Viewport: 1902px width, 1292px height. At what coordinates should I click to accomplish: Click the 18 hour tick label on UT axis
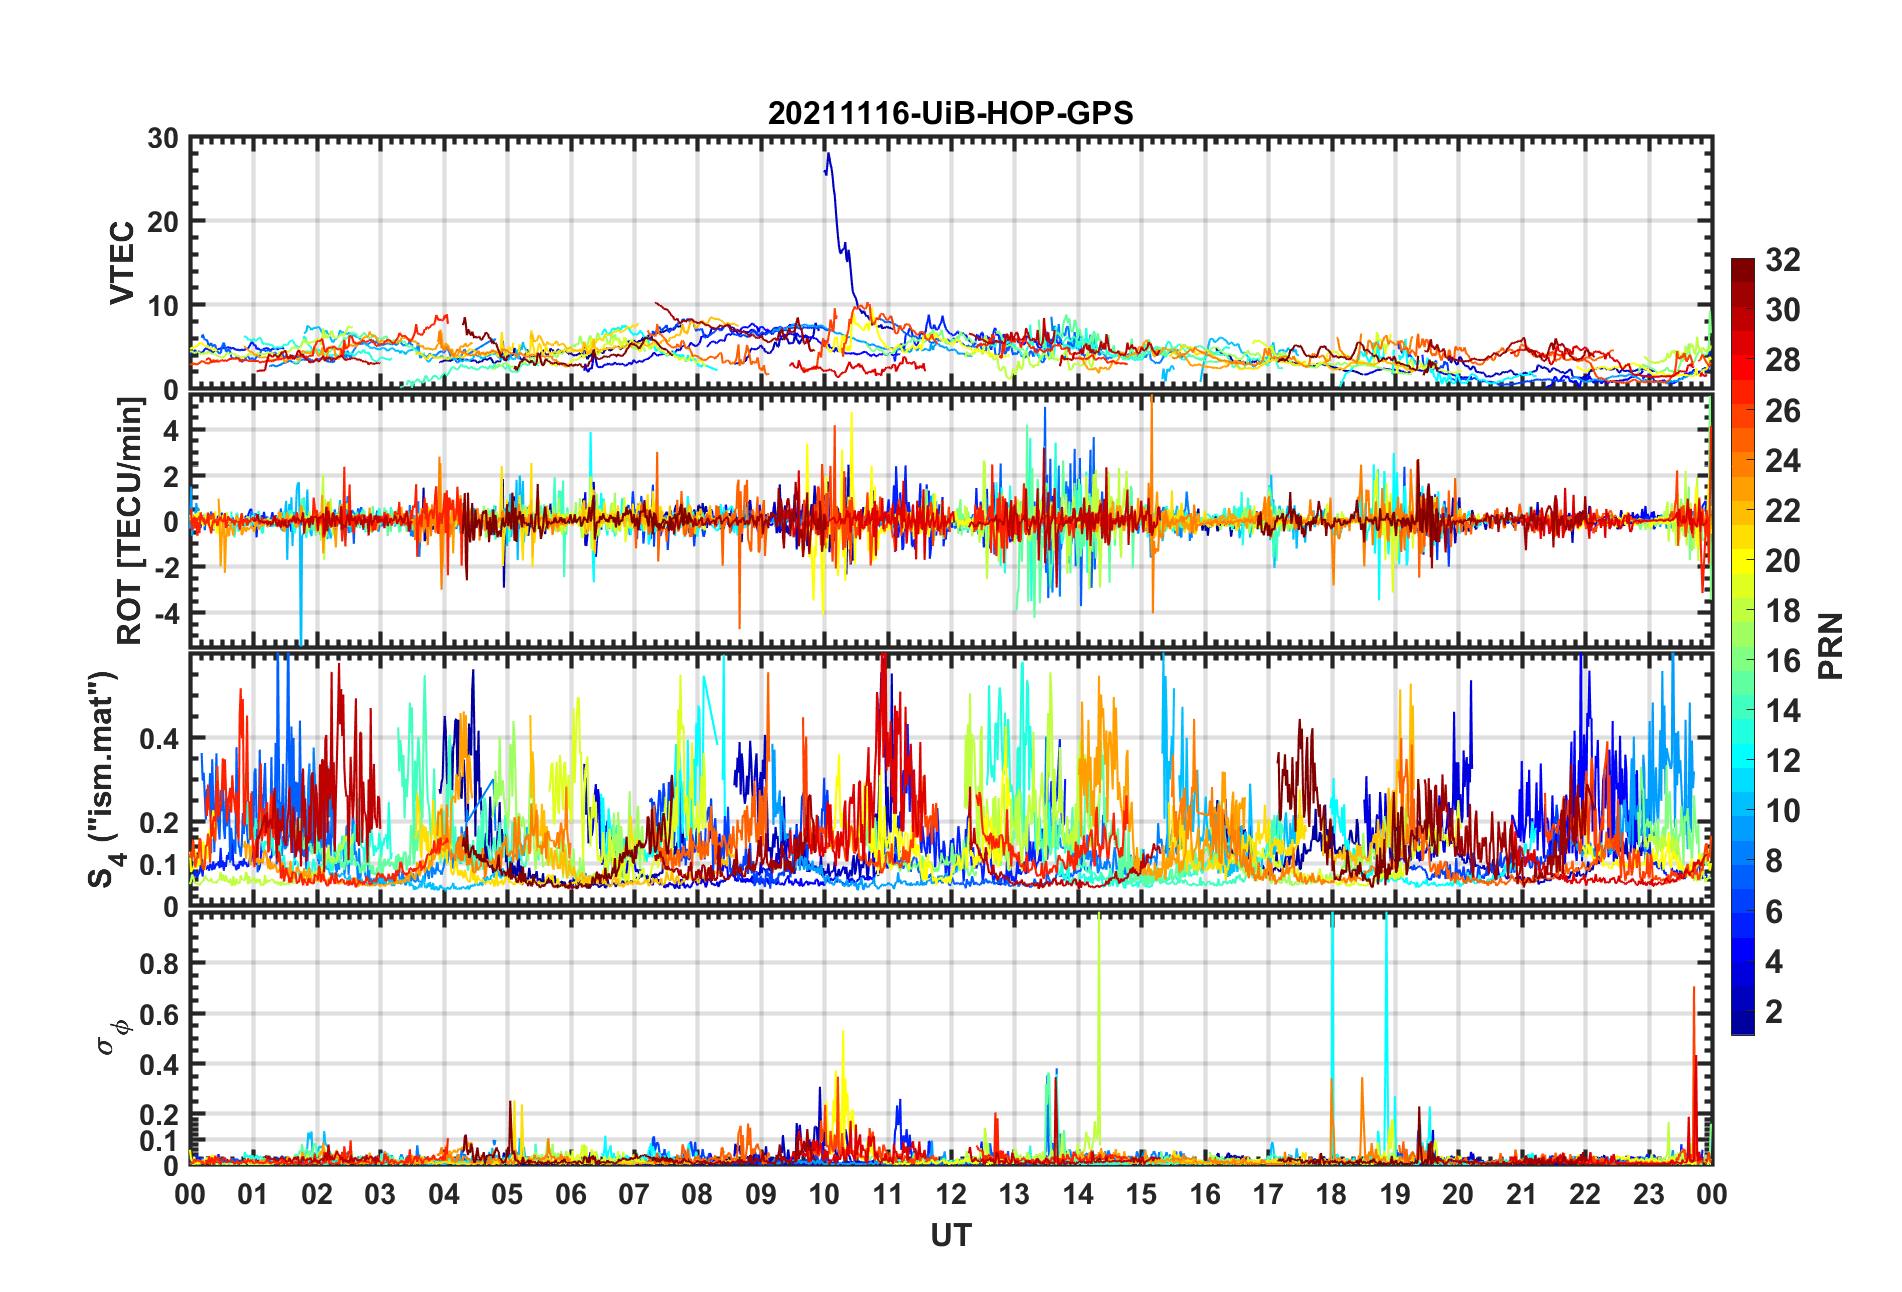[1332, 1194]
